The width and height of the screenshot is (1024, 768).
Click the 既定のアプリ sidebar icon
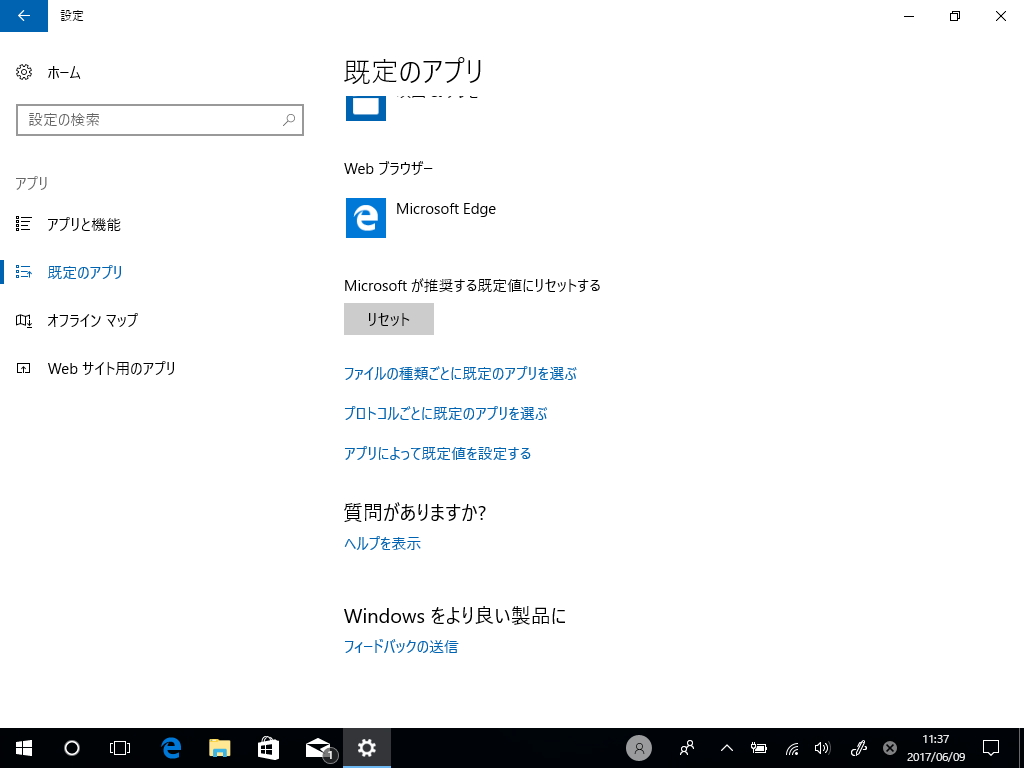[x=24, y=272]
